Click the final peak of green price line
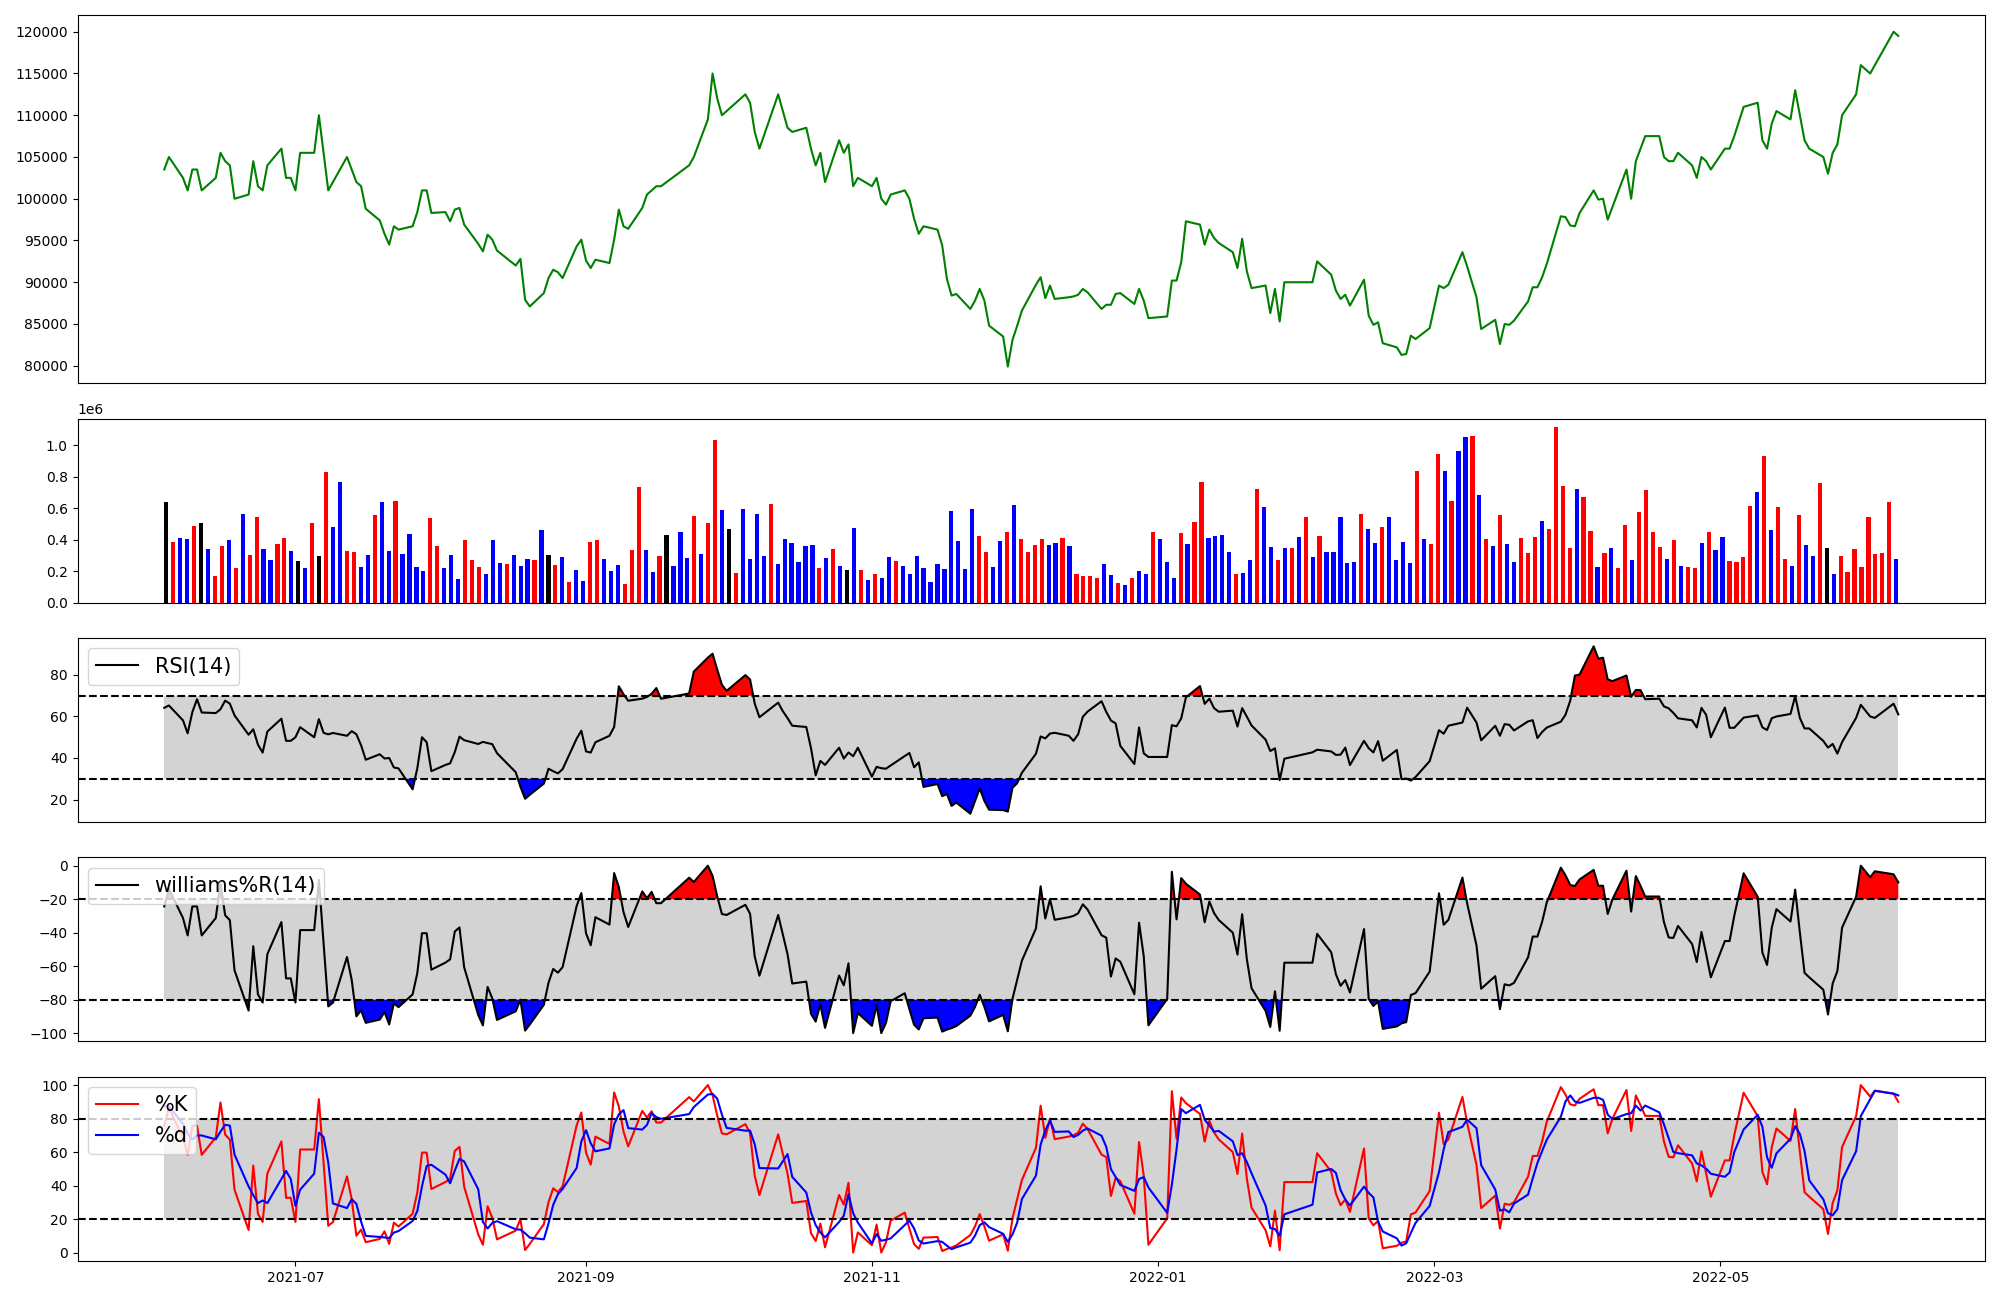Image resolution: width=2000 pixels, height=1300 pixels. coord(1894,33)
